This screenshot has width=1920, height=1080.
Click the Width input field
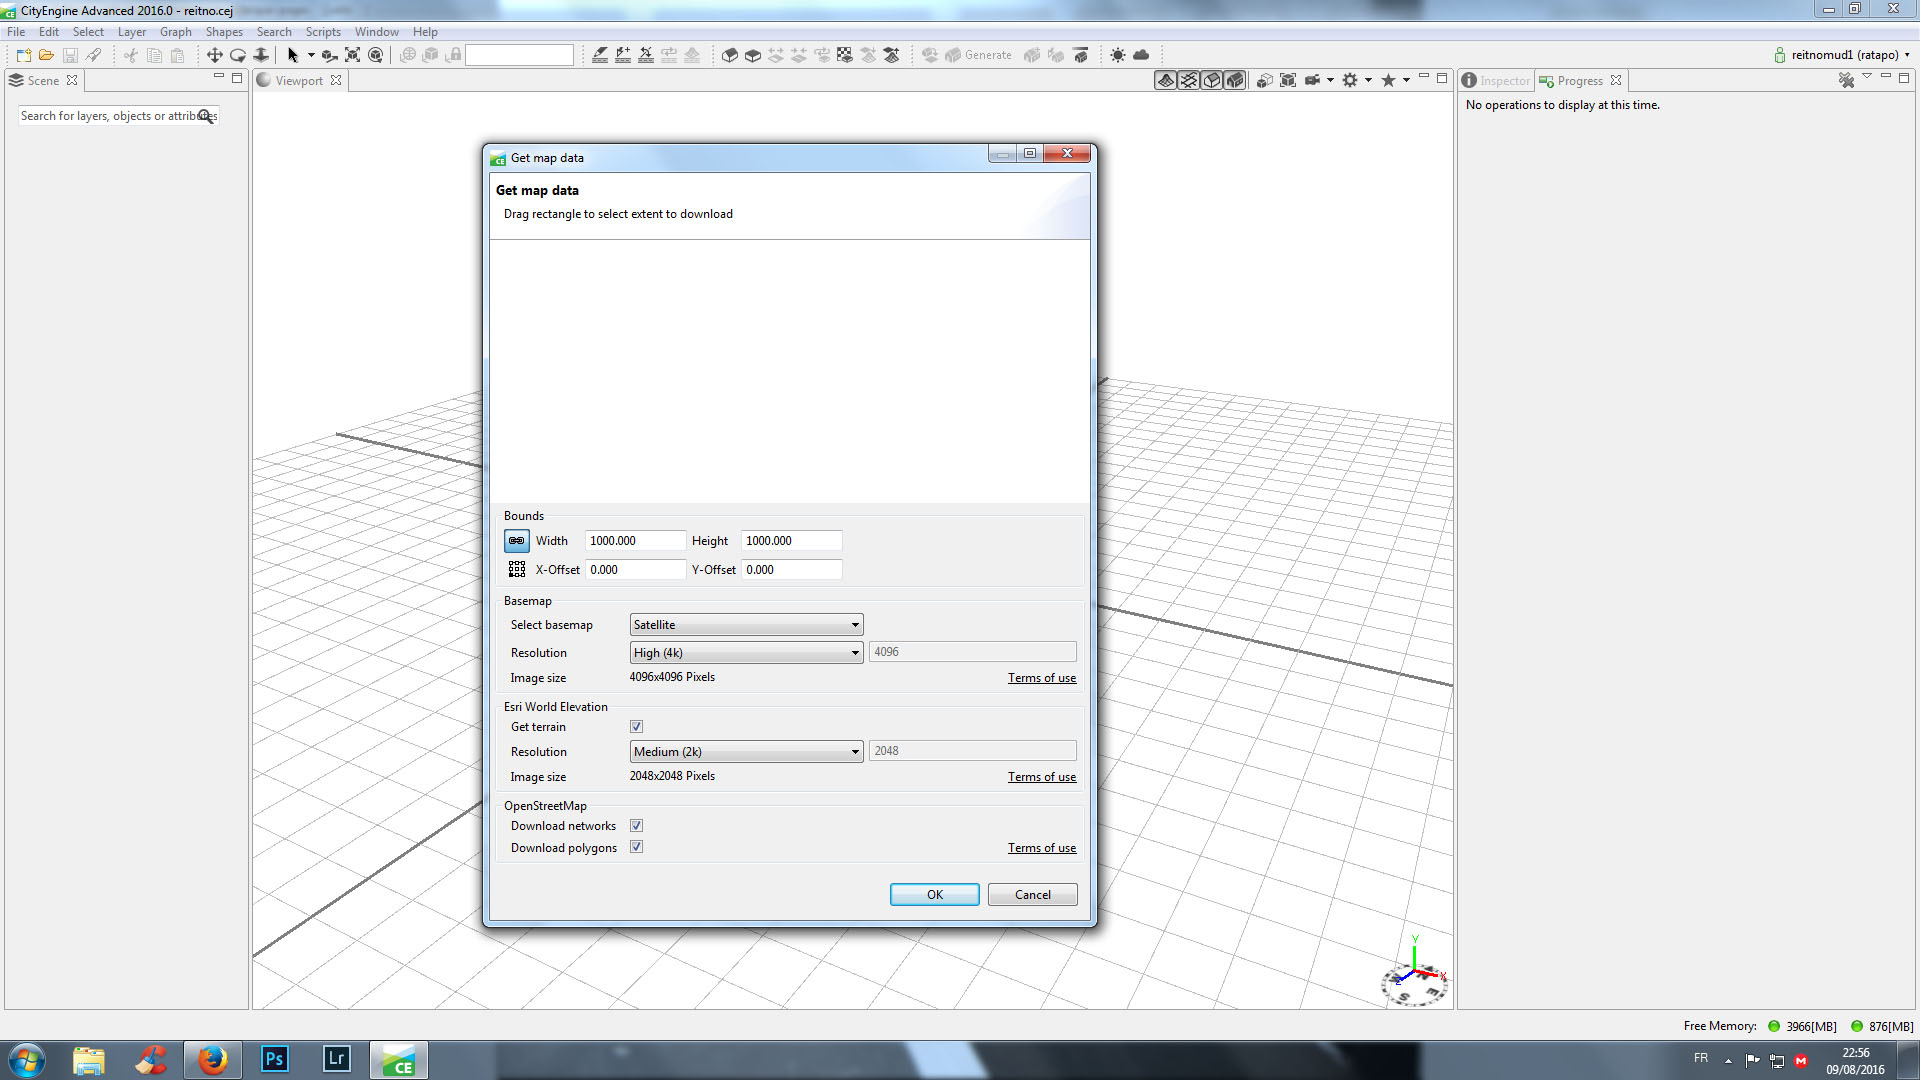(634, 541)
